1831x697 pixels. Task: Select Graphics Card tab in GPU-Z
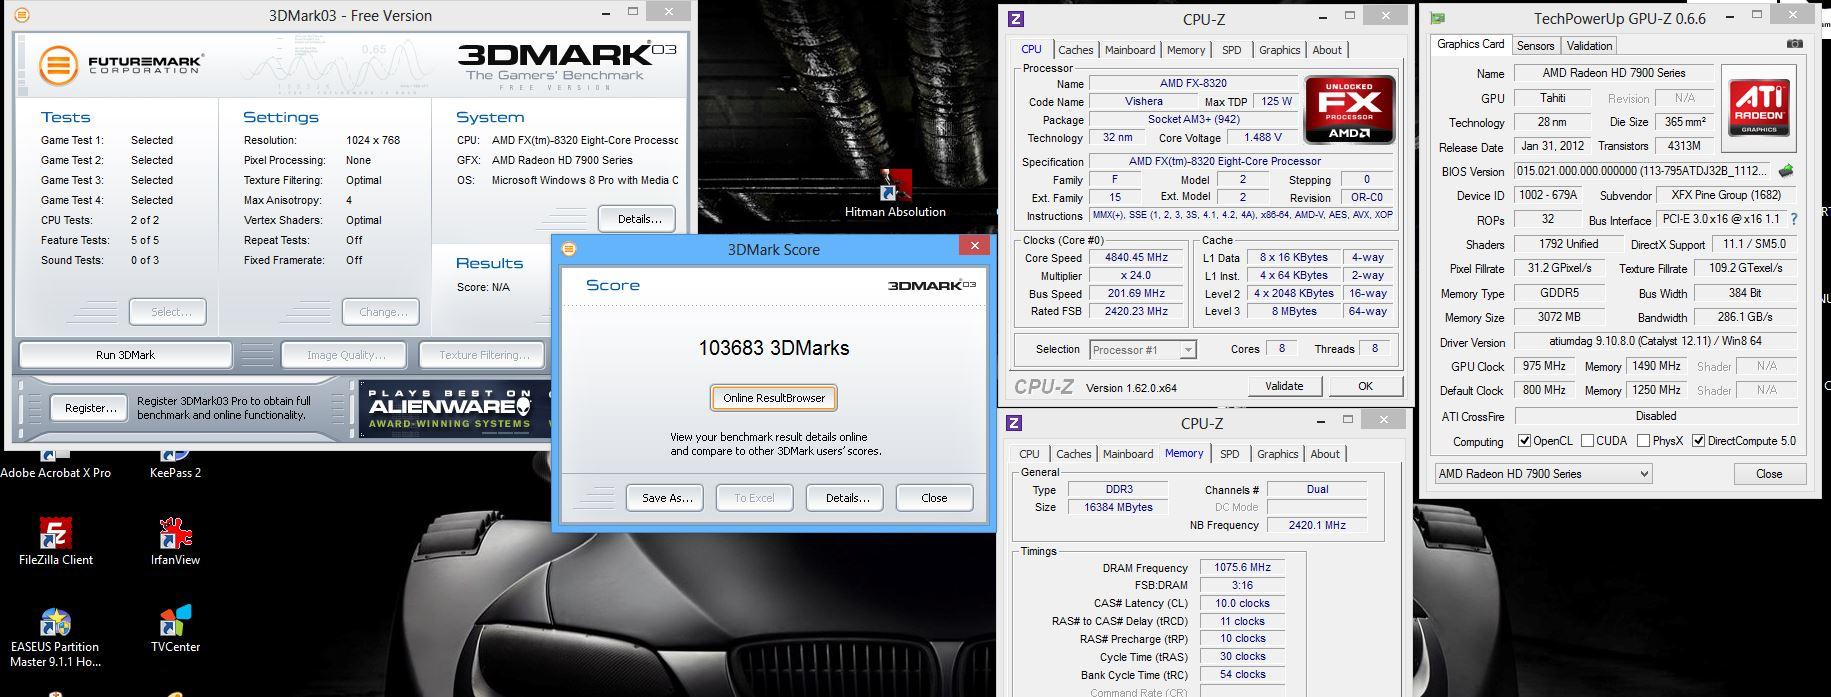[x=1470, y=44]
